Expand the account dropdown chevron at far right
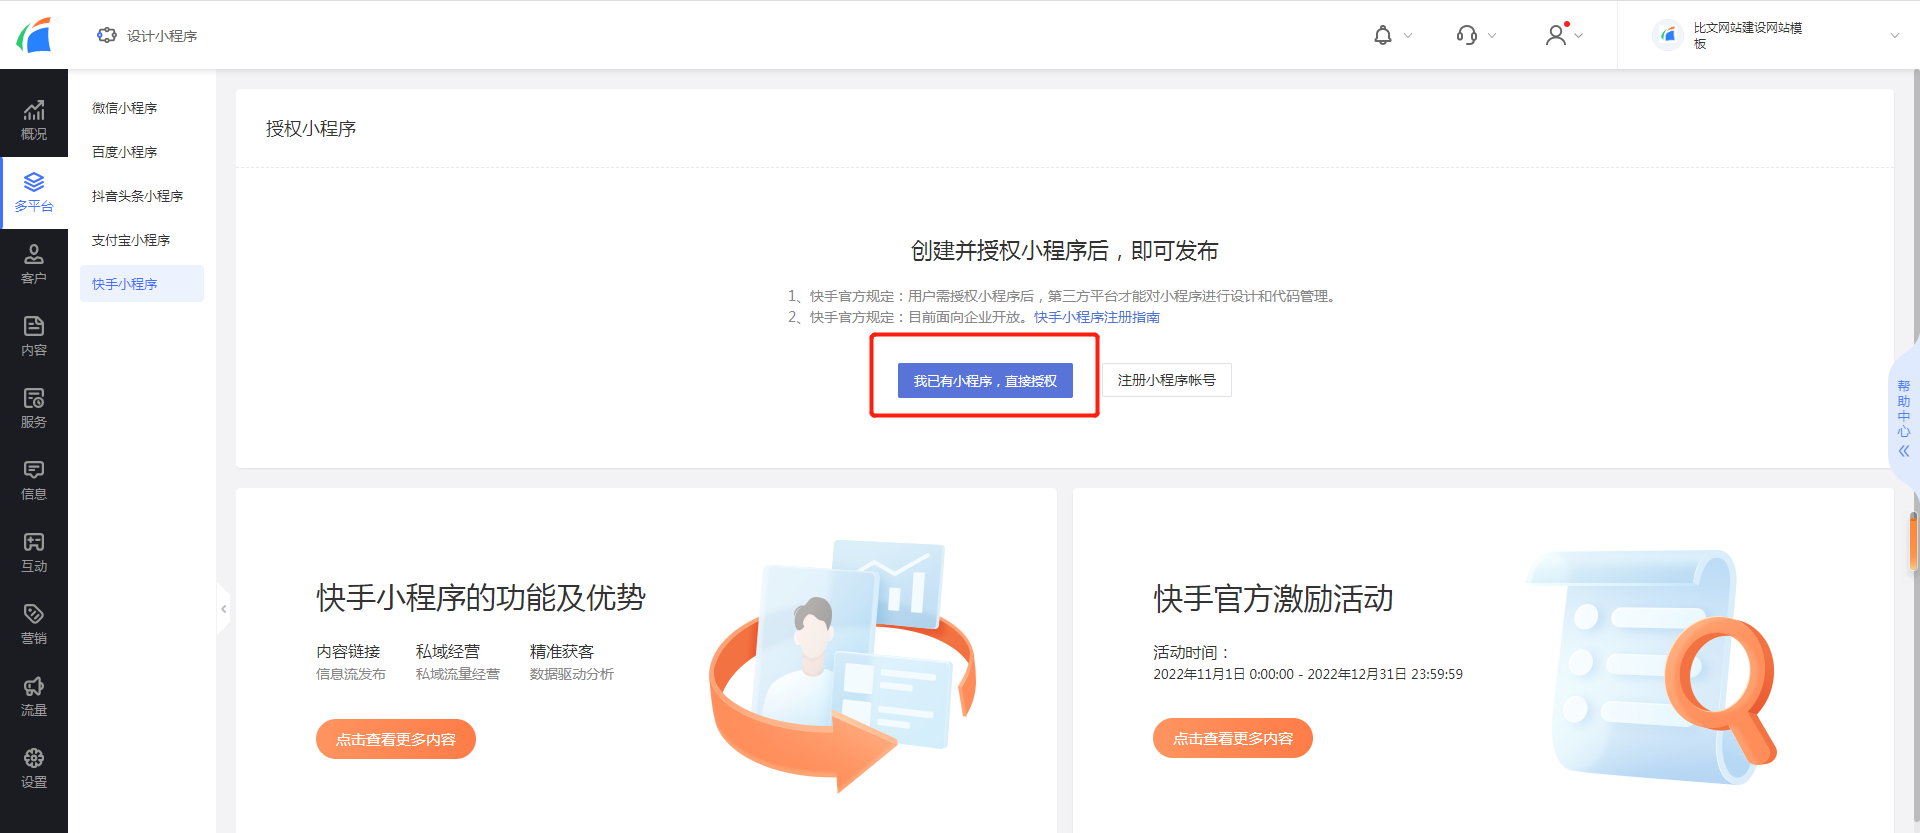Viewport: 1920px width, 833px height. tap(1894, 35)
